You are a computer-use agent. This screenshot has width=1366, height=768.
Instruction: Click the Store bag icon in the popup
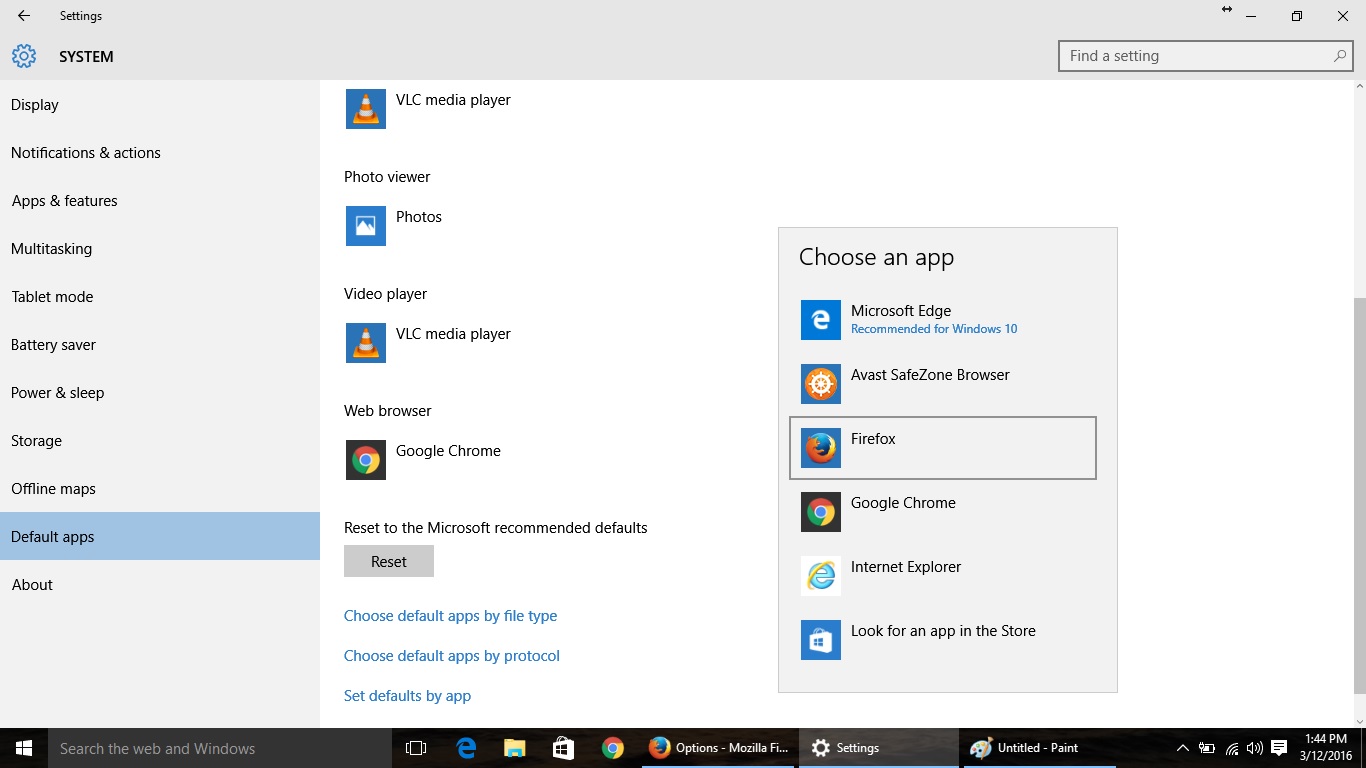click(x=821, y=640)
